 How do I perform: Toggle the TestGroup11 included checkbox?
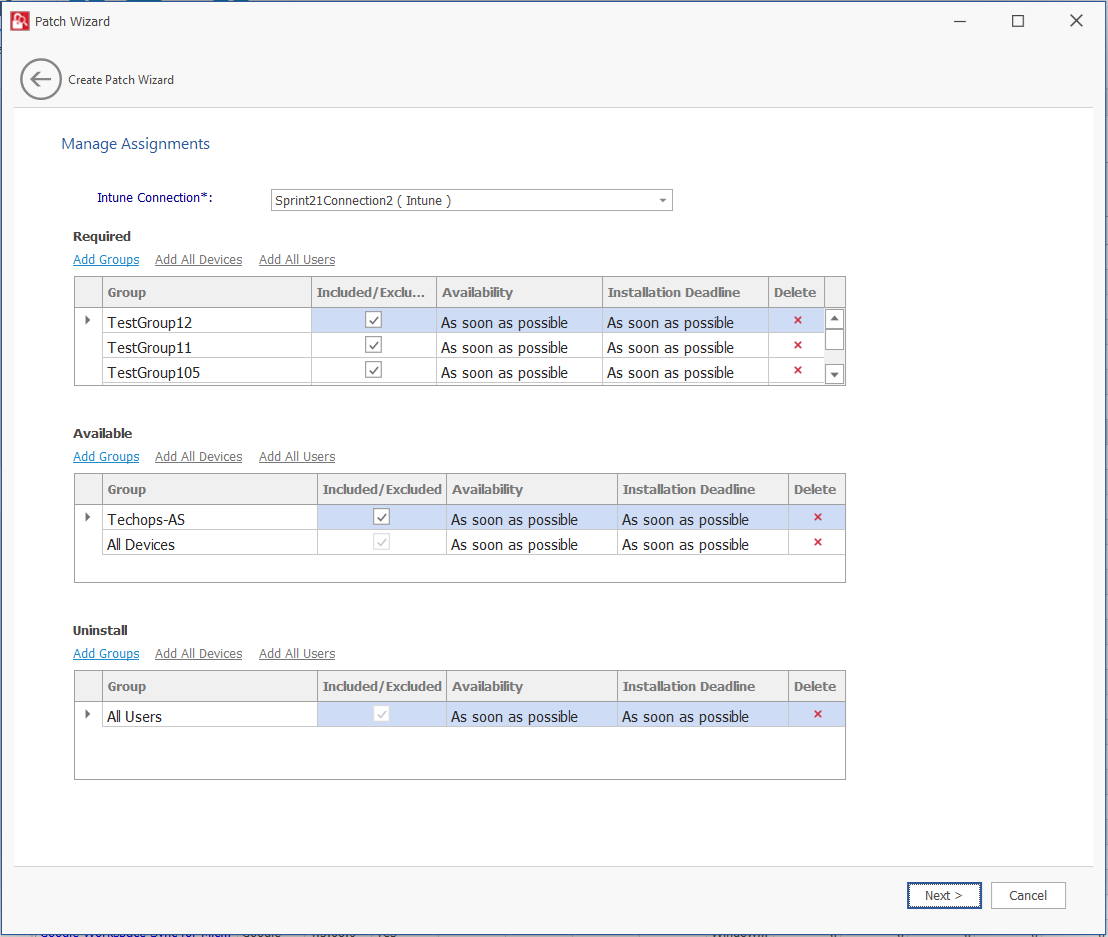pos(373,345)
